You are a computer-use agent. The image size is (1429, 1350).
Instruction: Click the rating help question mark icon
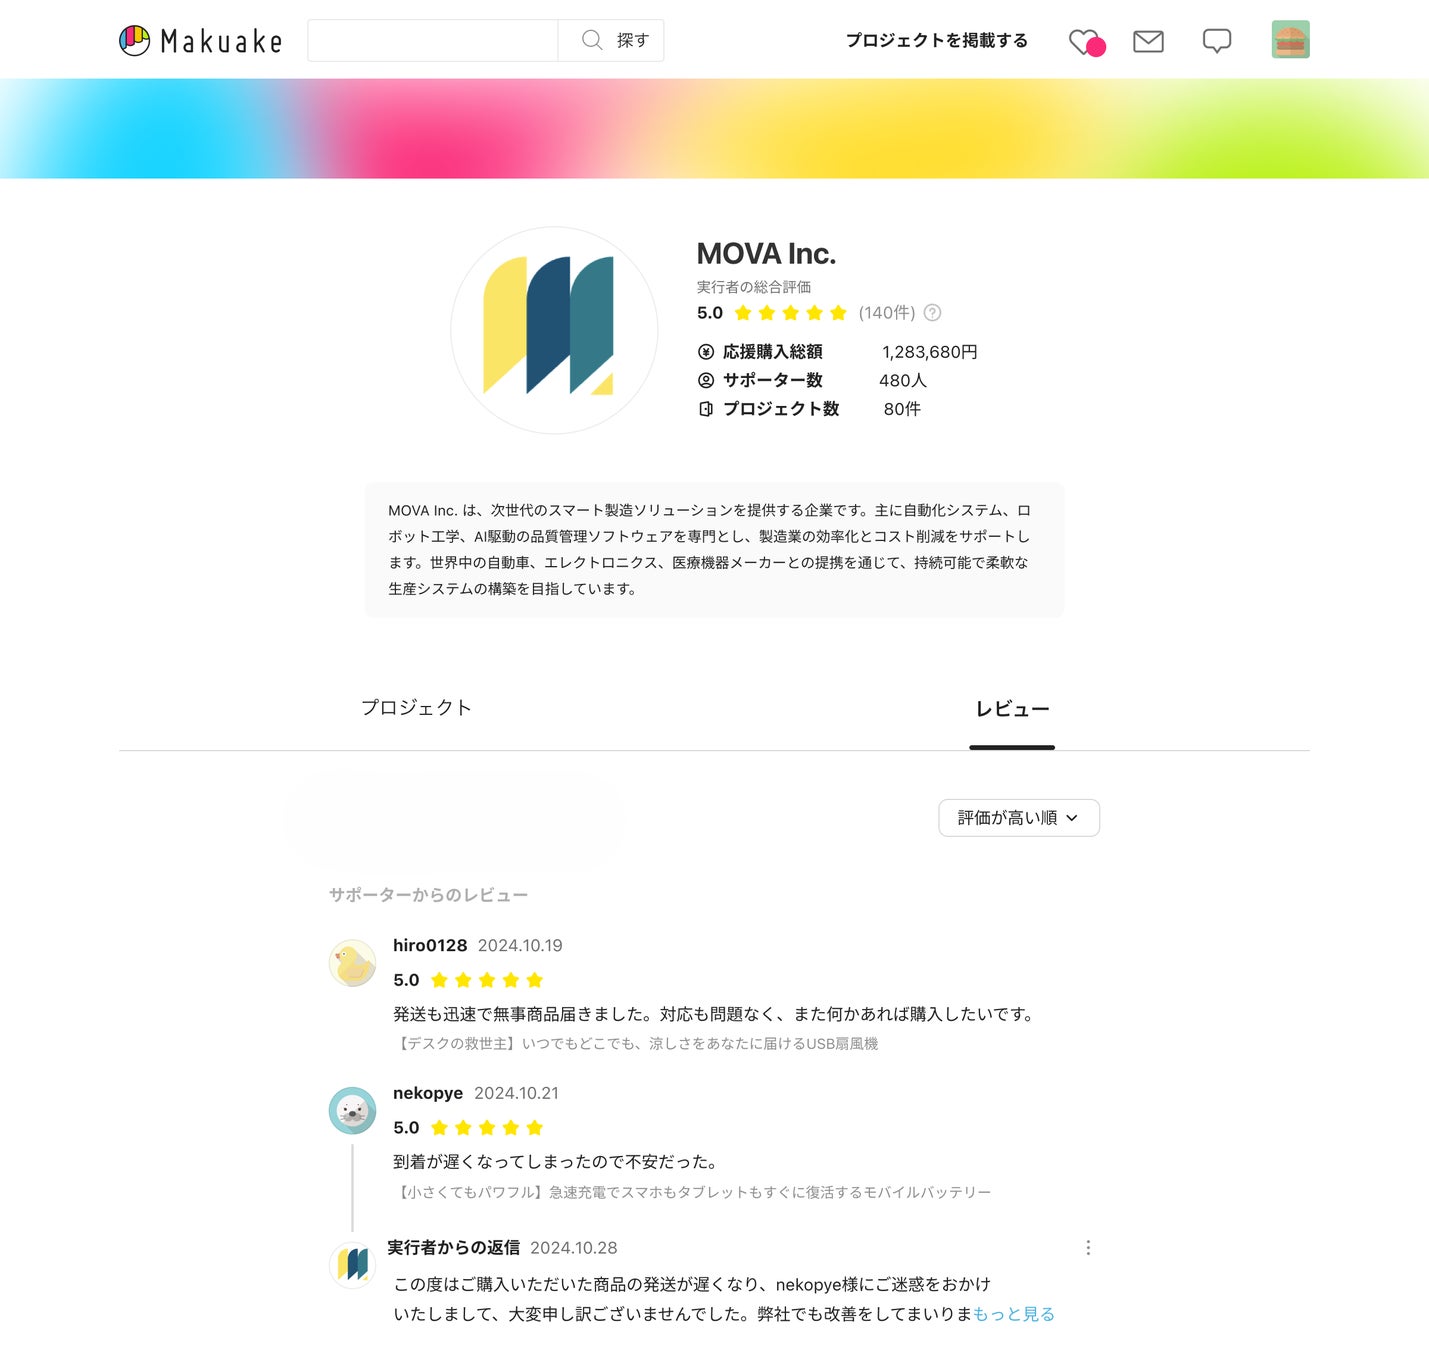tap(932, 313)
